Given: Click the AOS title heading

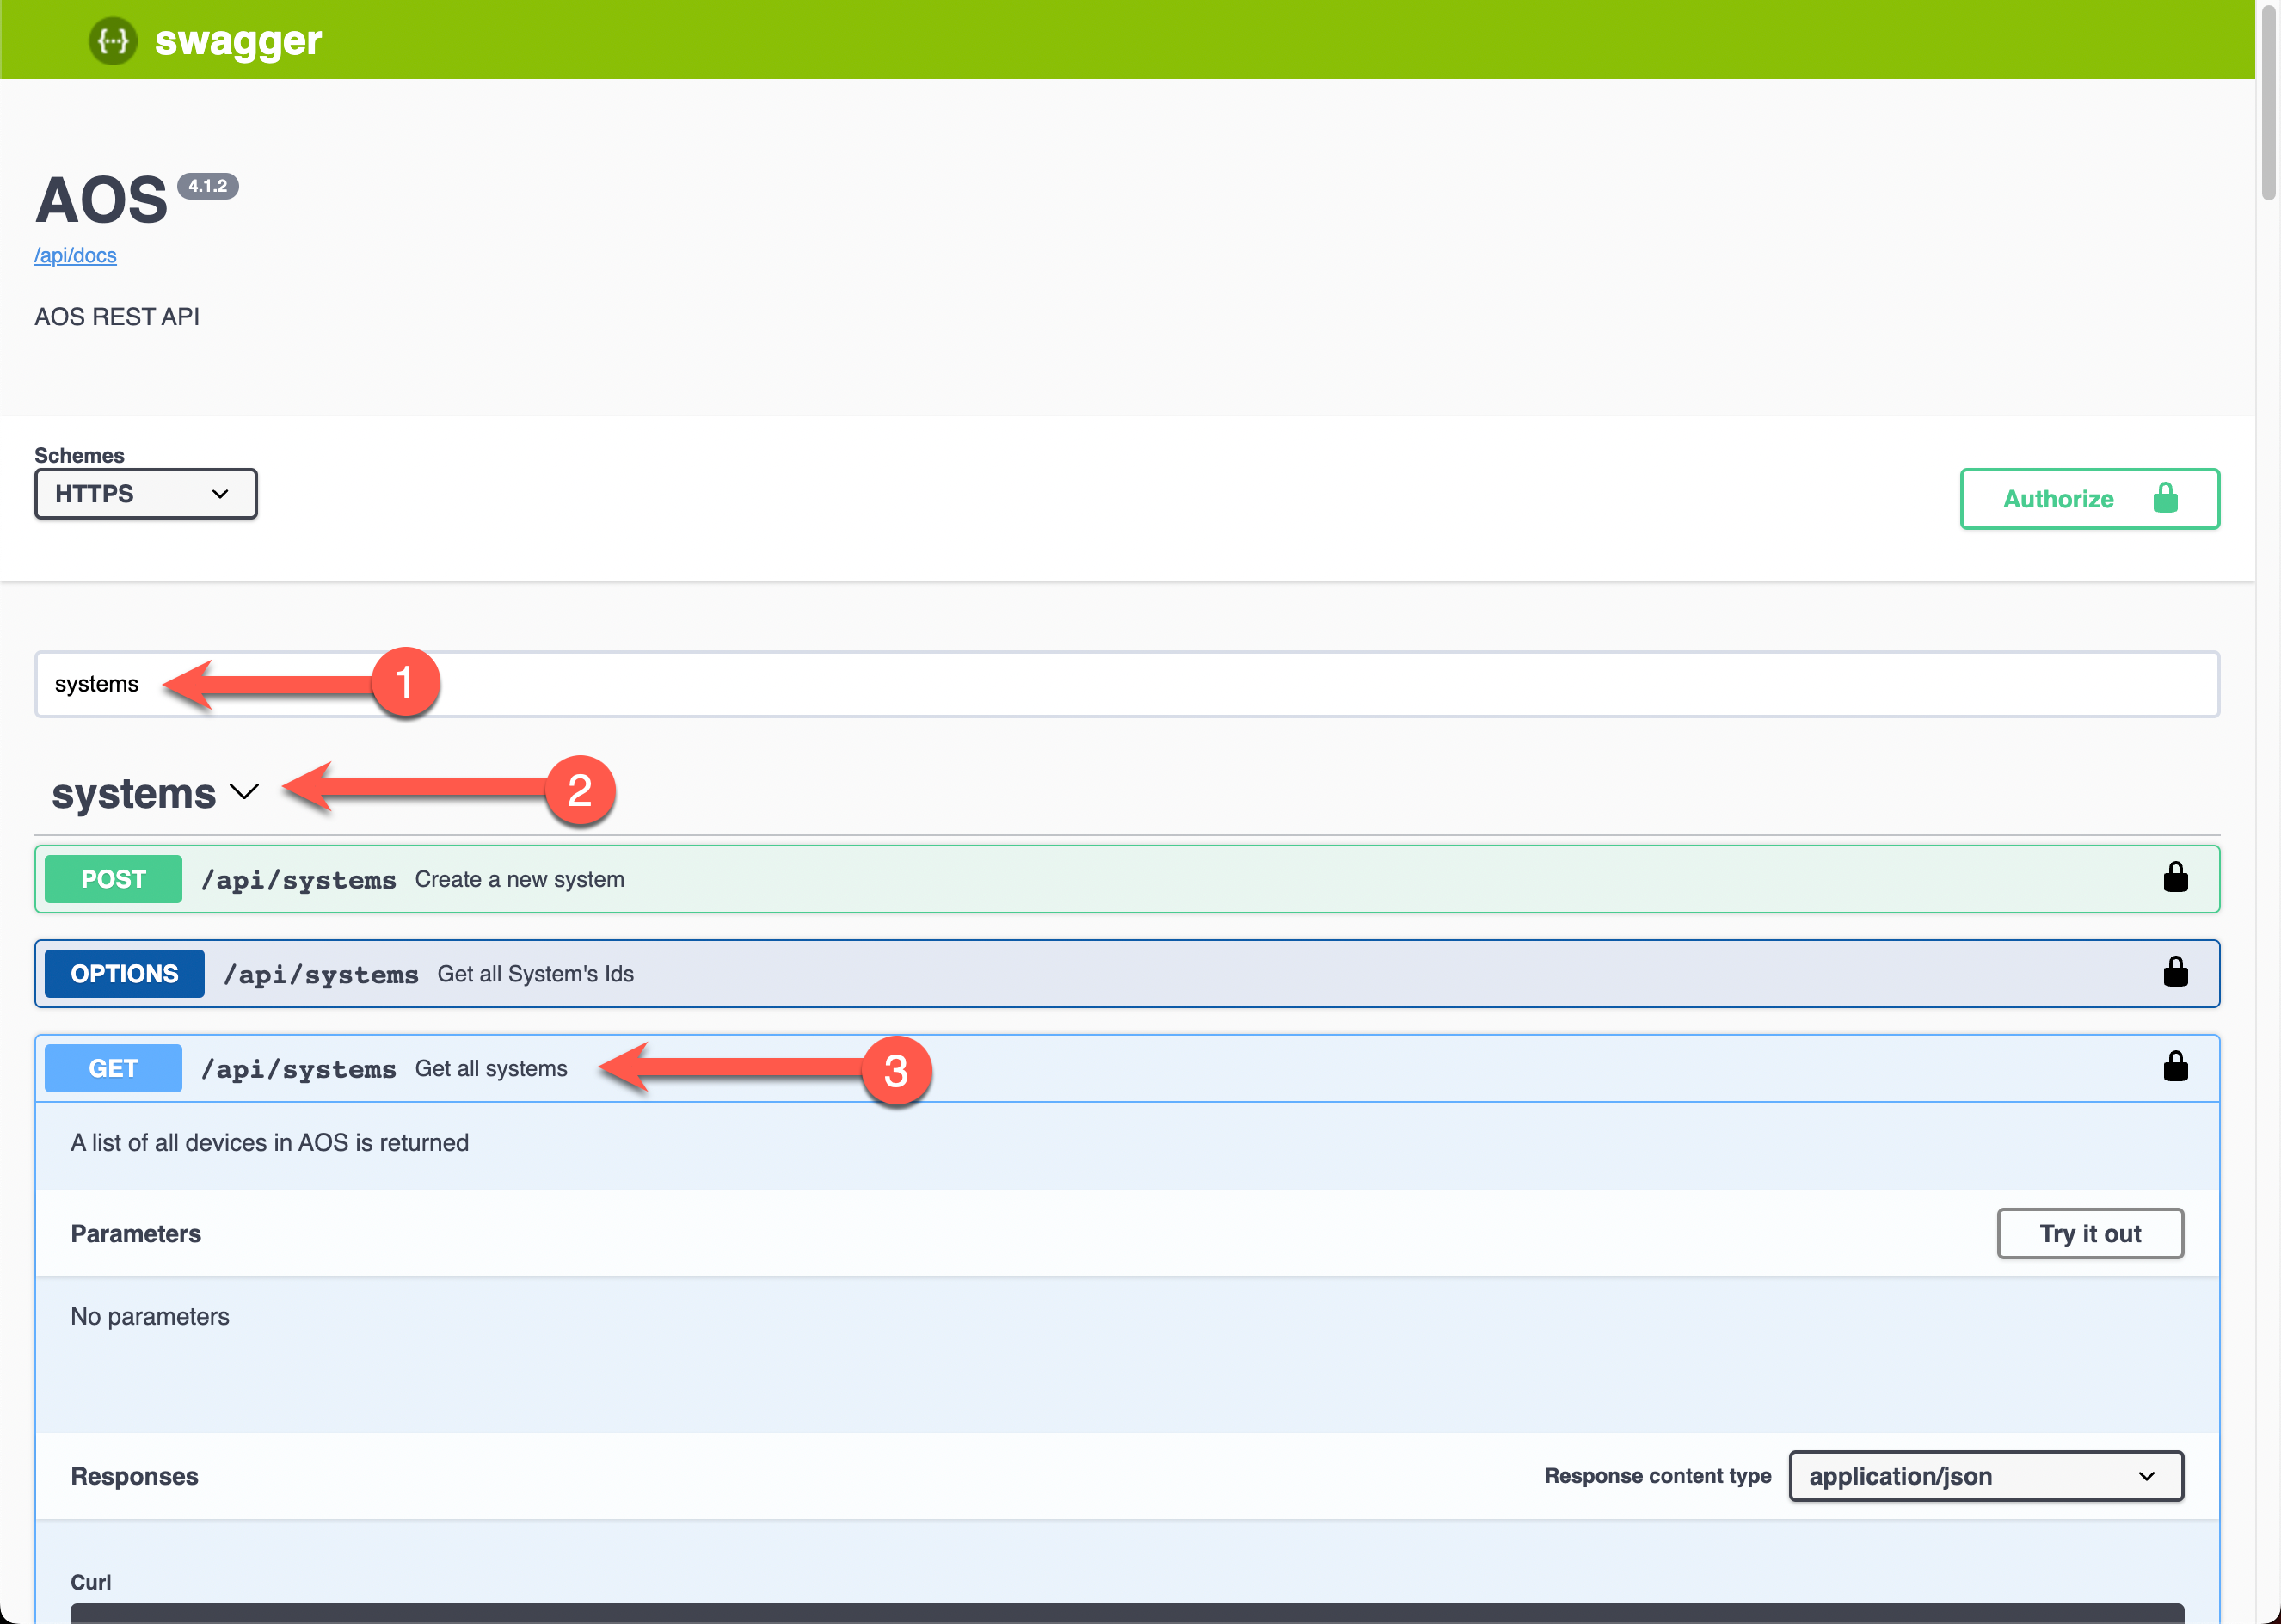Looking at the screenshot, I should click(101, 200).
